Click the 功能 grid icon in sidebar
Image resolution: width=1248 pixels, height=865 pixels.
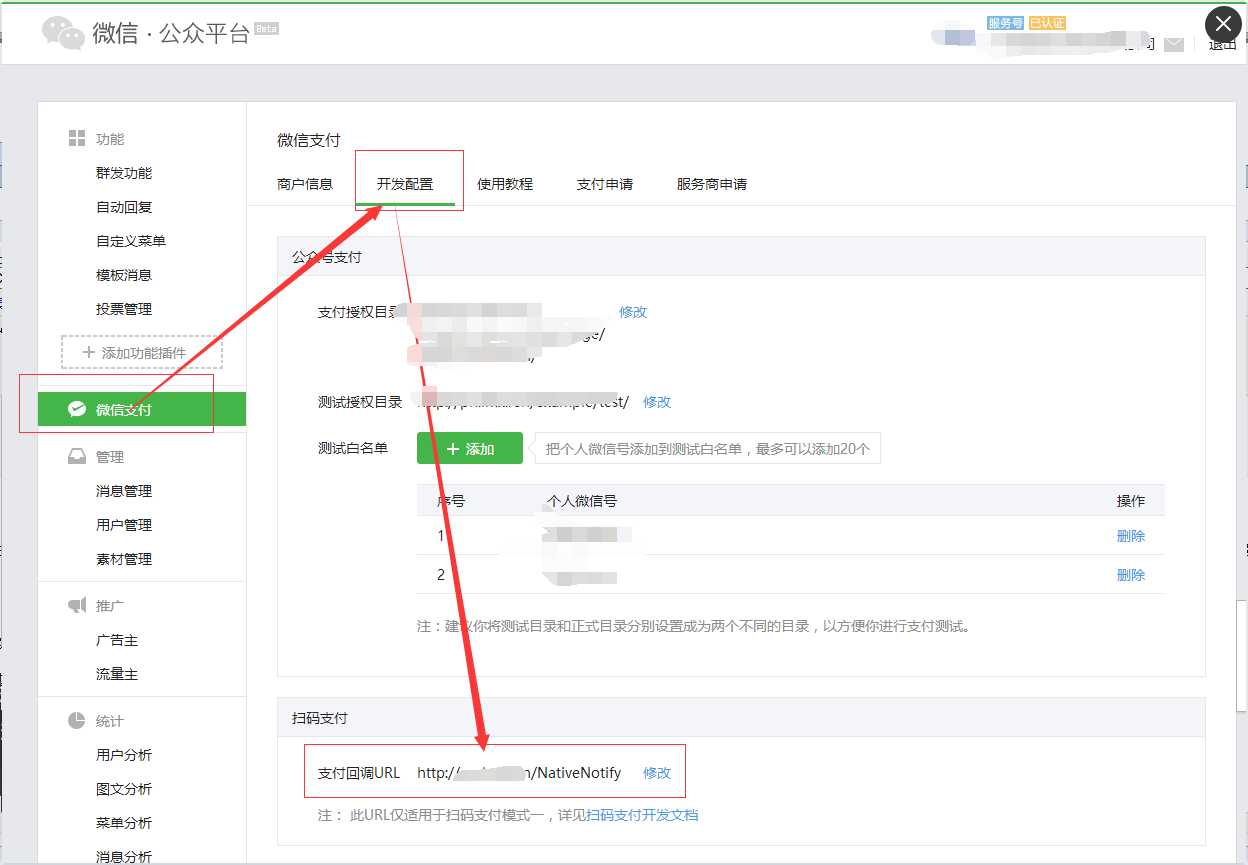coord(77,138)
